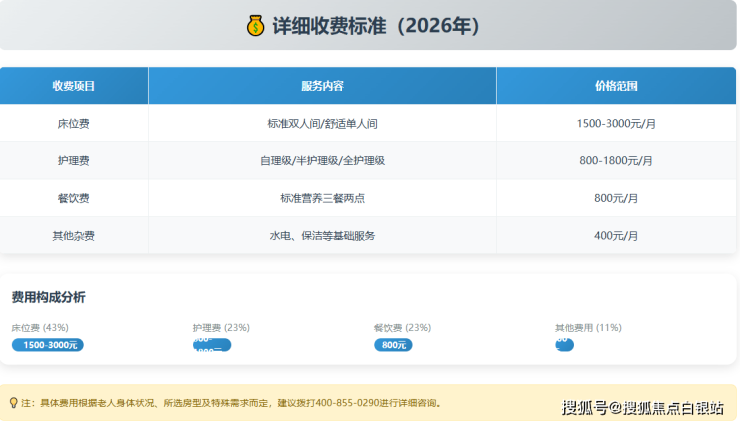The height and width of the screenshot is (424, 740).
Task: Click the 1500-3000元/月 price cell
Action: (x=615, y=123)
